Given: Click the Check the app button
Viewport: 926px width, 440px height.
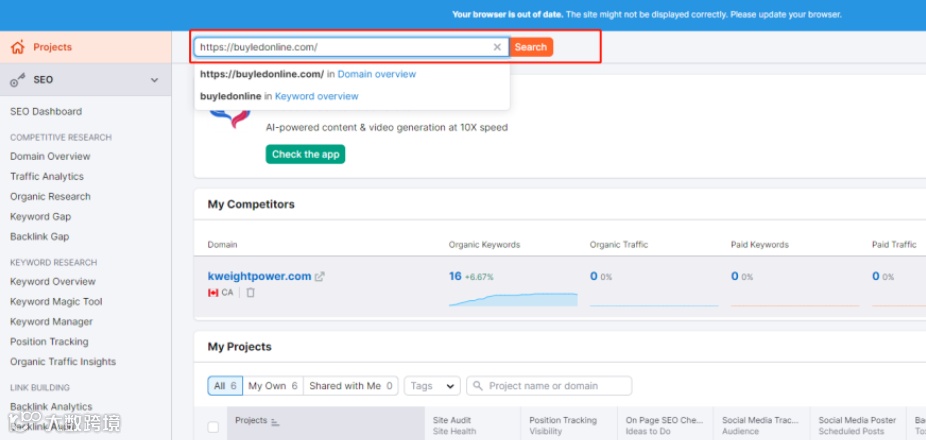Looking at the screenshot, I should click(305, 154).
